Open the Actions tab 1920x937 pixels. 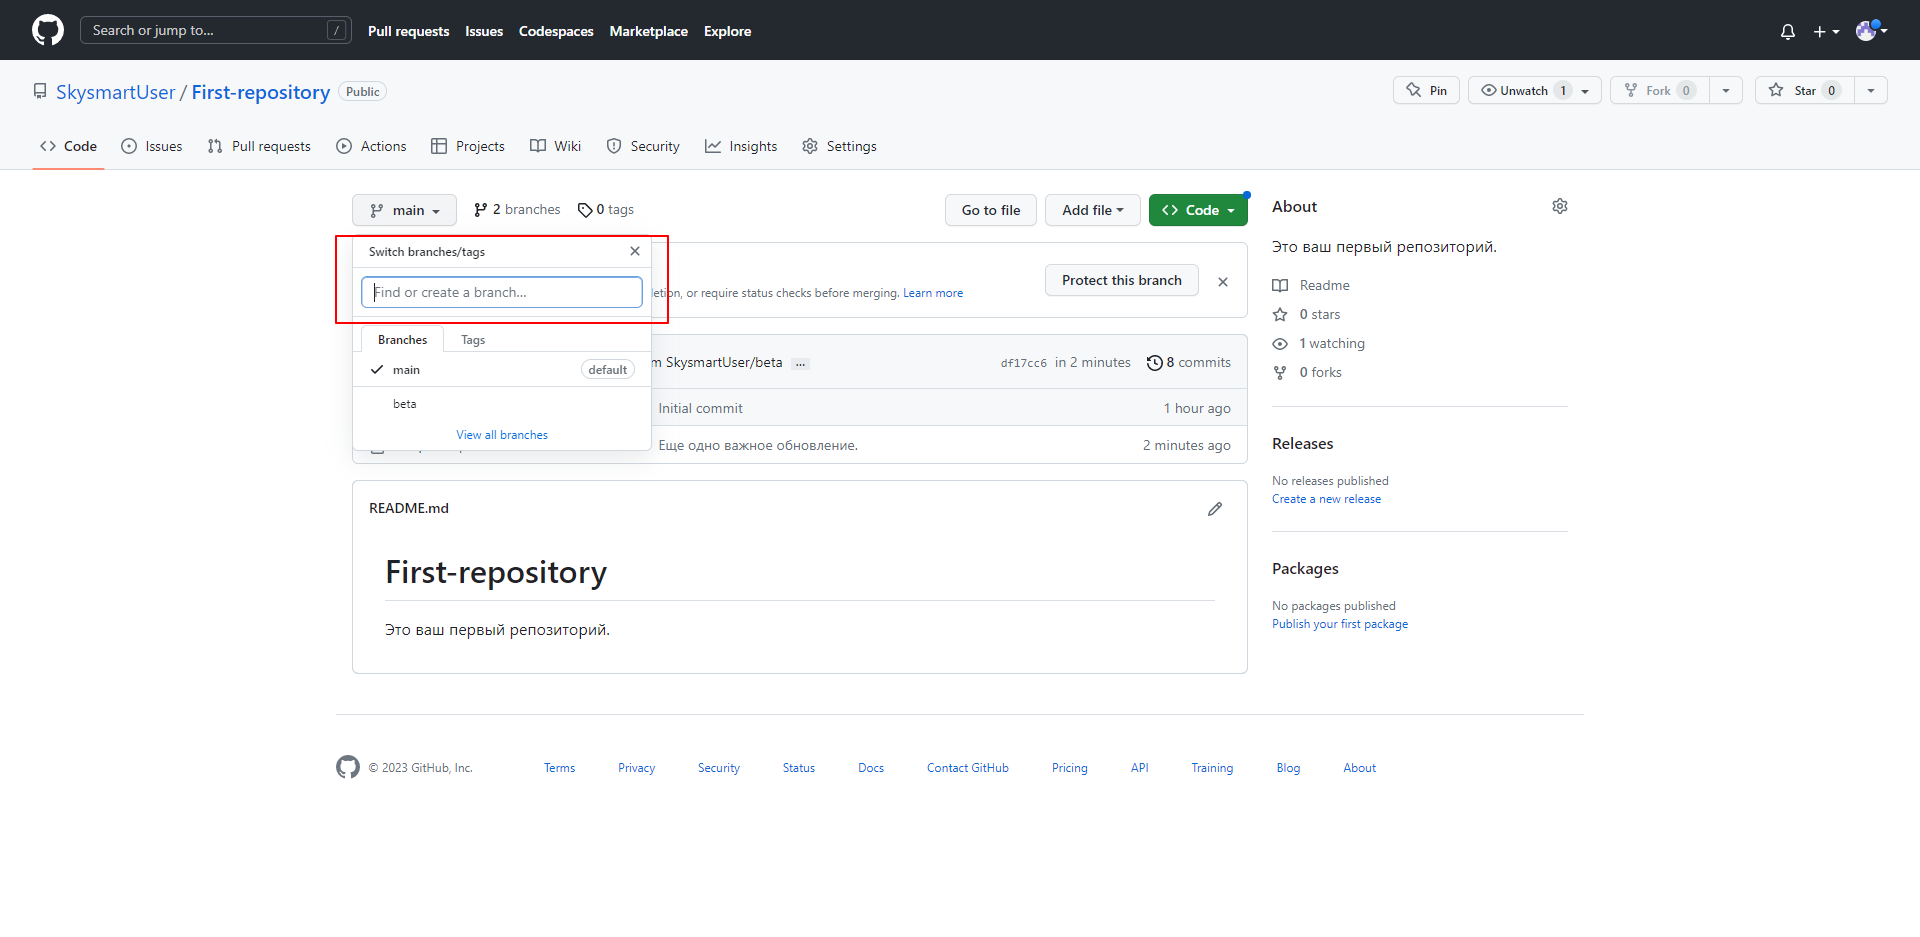371,146
